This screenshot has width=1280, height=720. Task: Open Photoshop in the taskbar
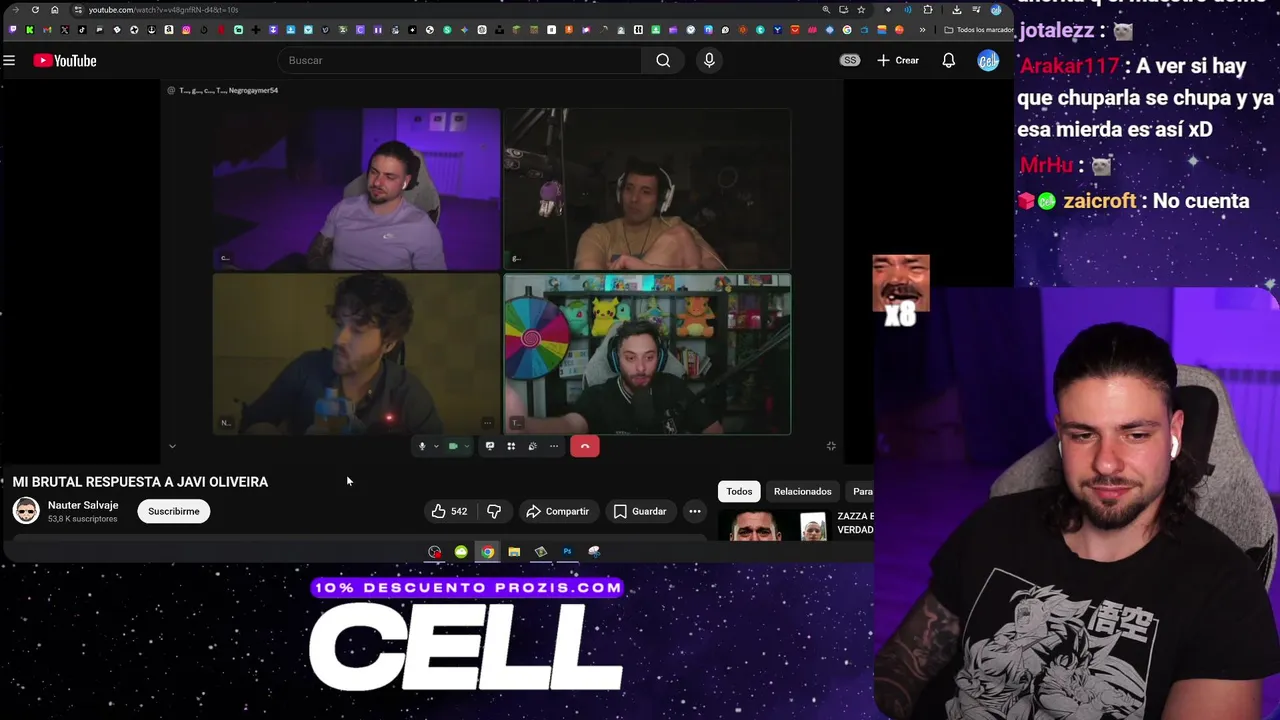click(x=567, y=551)
